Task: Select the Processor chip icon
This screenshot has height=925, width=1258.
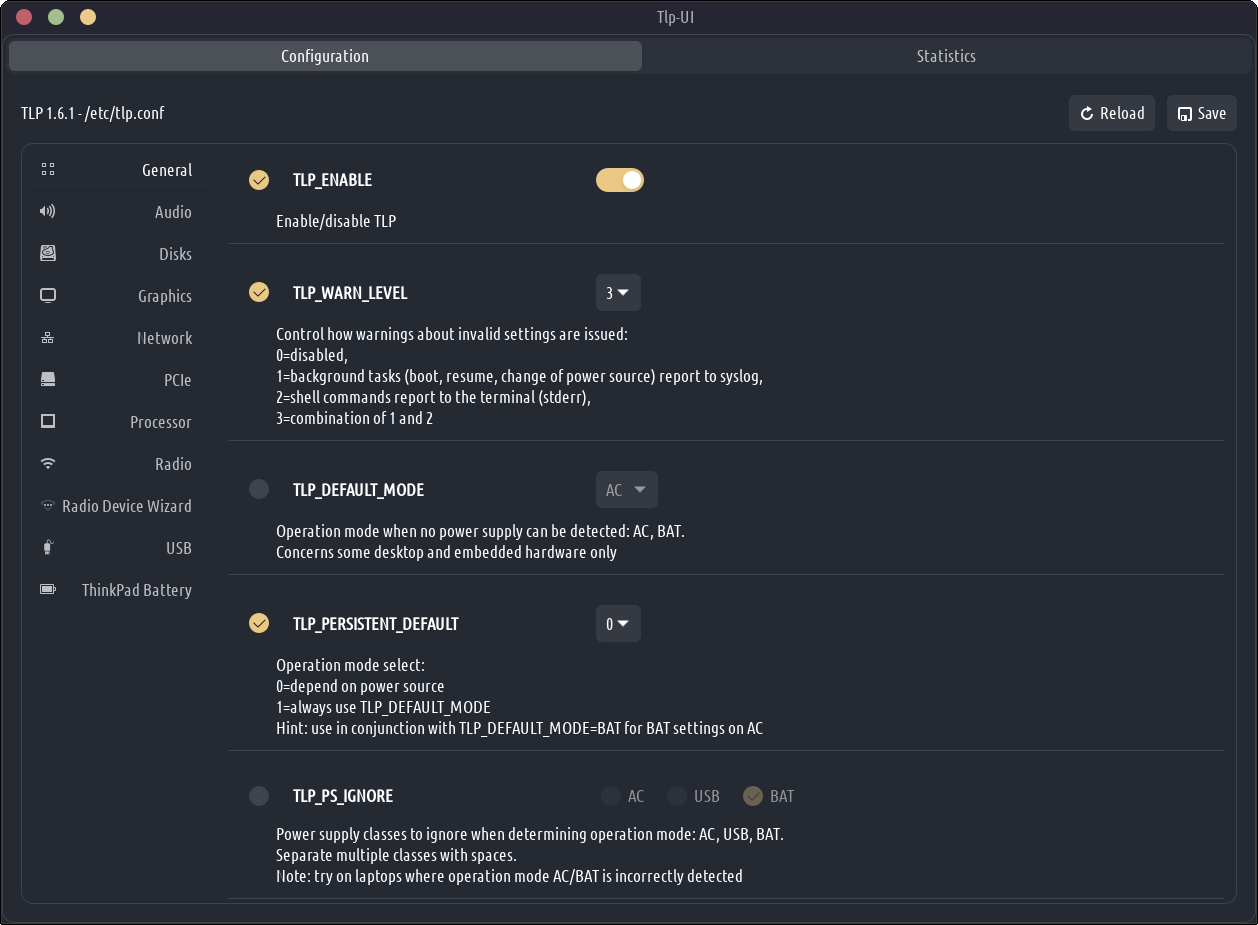Action: [x=48, y=422]
